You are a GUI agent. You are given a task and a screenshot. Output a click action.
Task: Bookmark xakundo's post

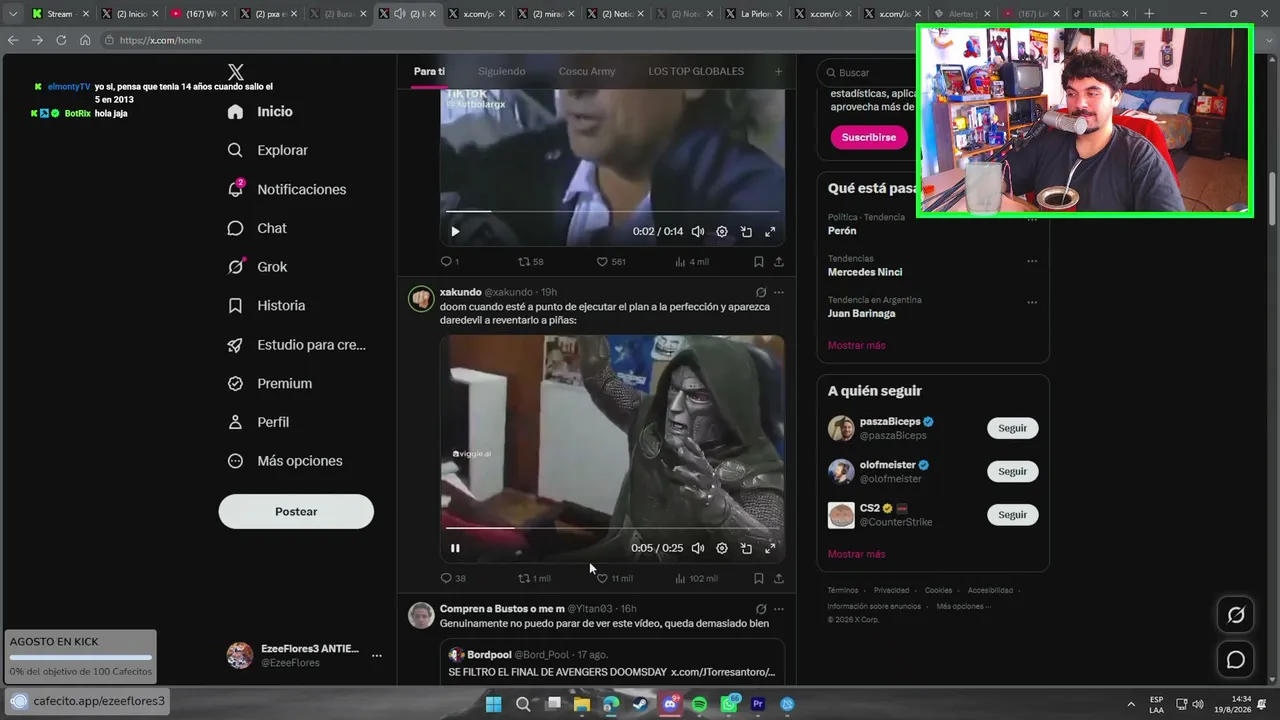coord(758,578)
